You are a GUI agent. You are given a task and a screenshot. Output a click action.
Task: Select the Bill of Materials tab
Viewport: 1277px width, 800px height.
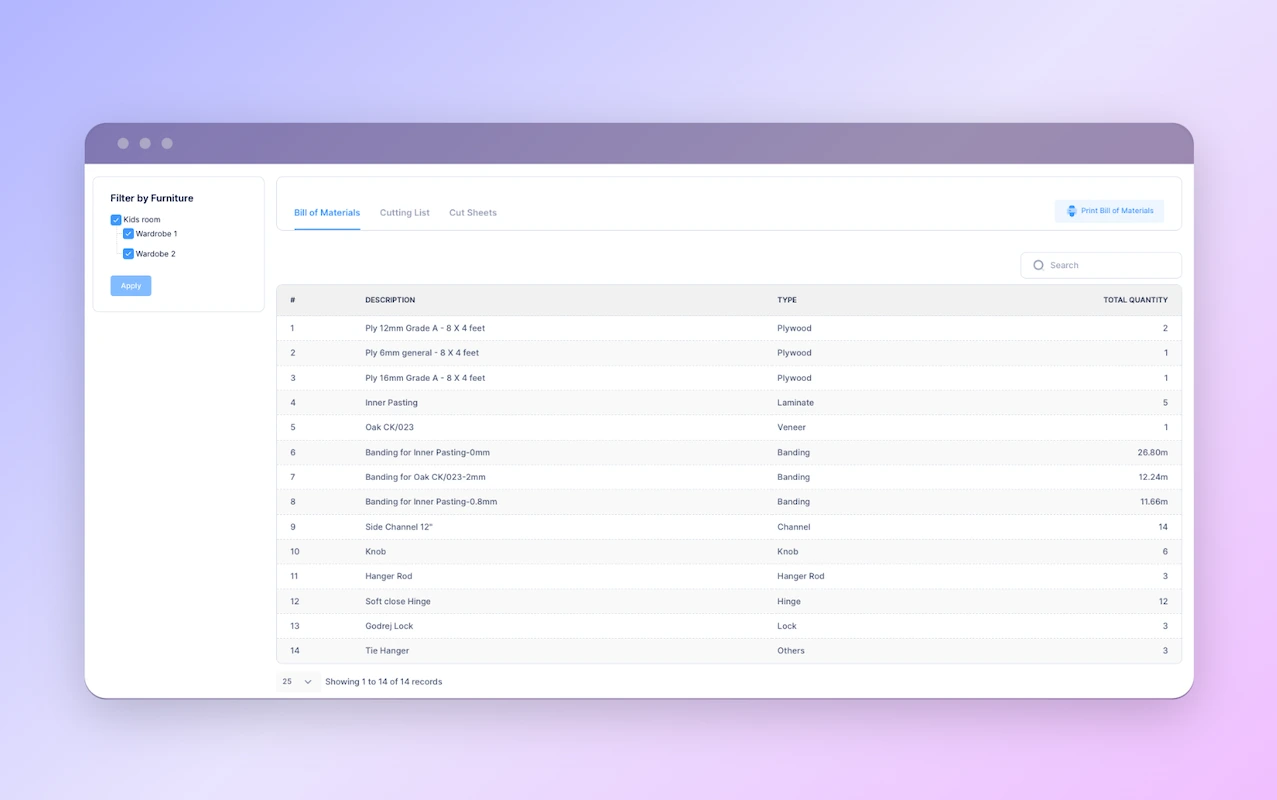tap(326, 212)
